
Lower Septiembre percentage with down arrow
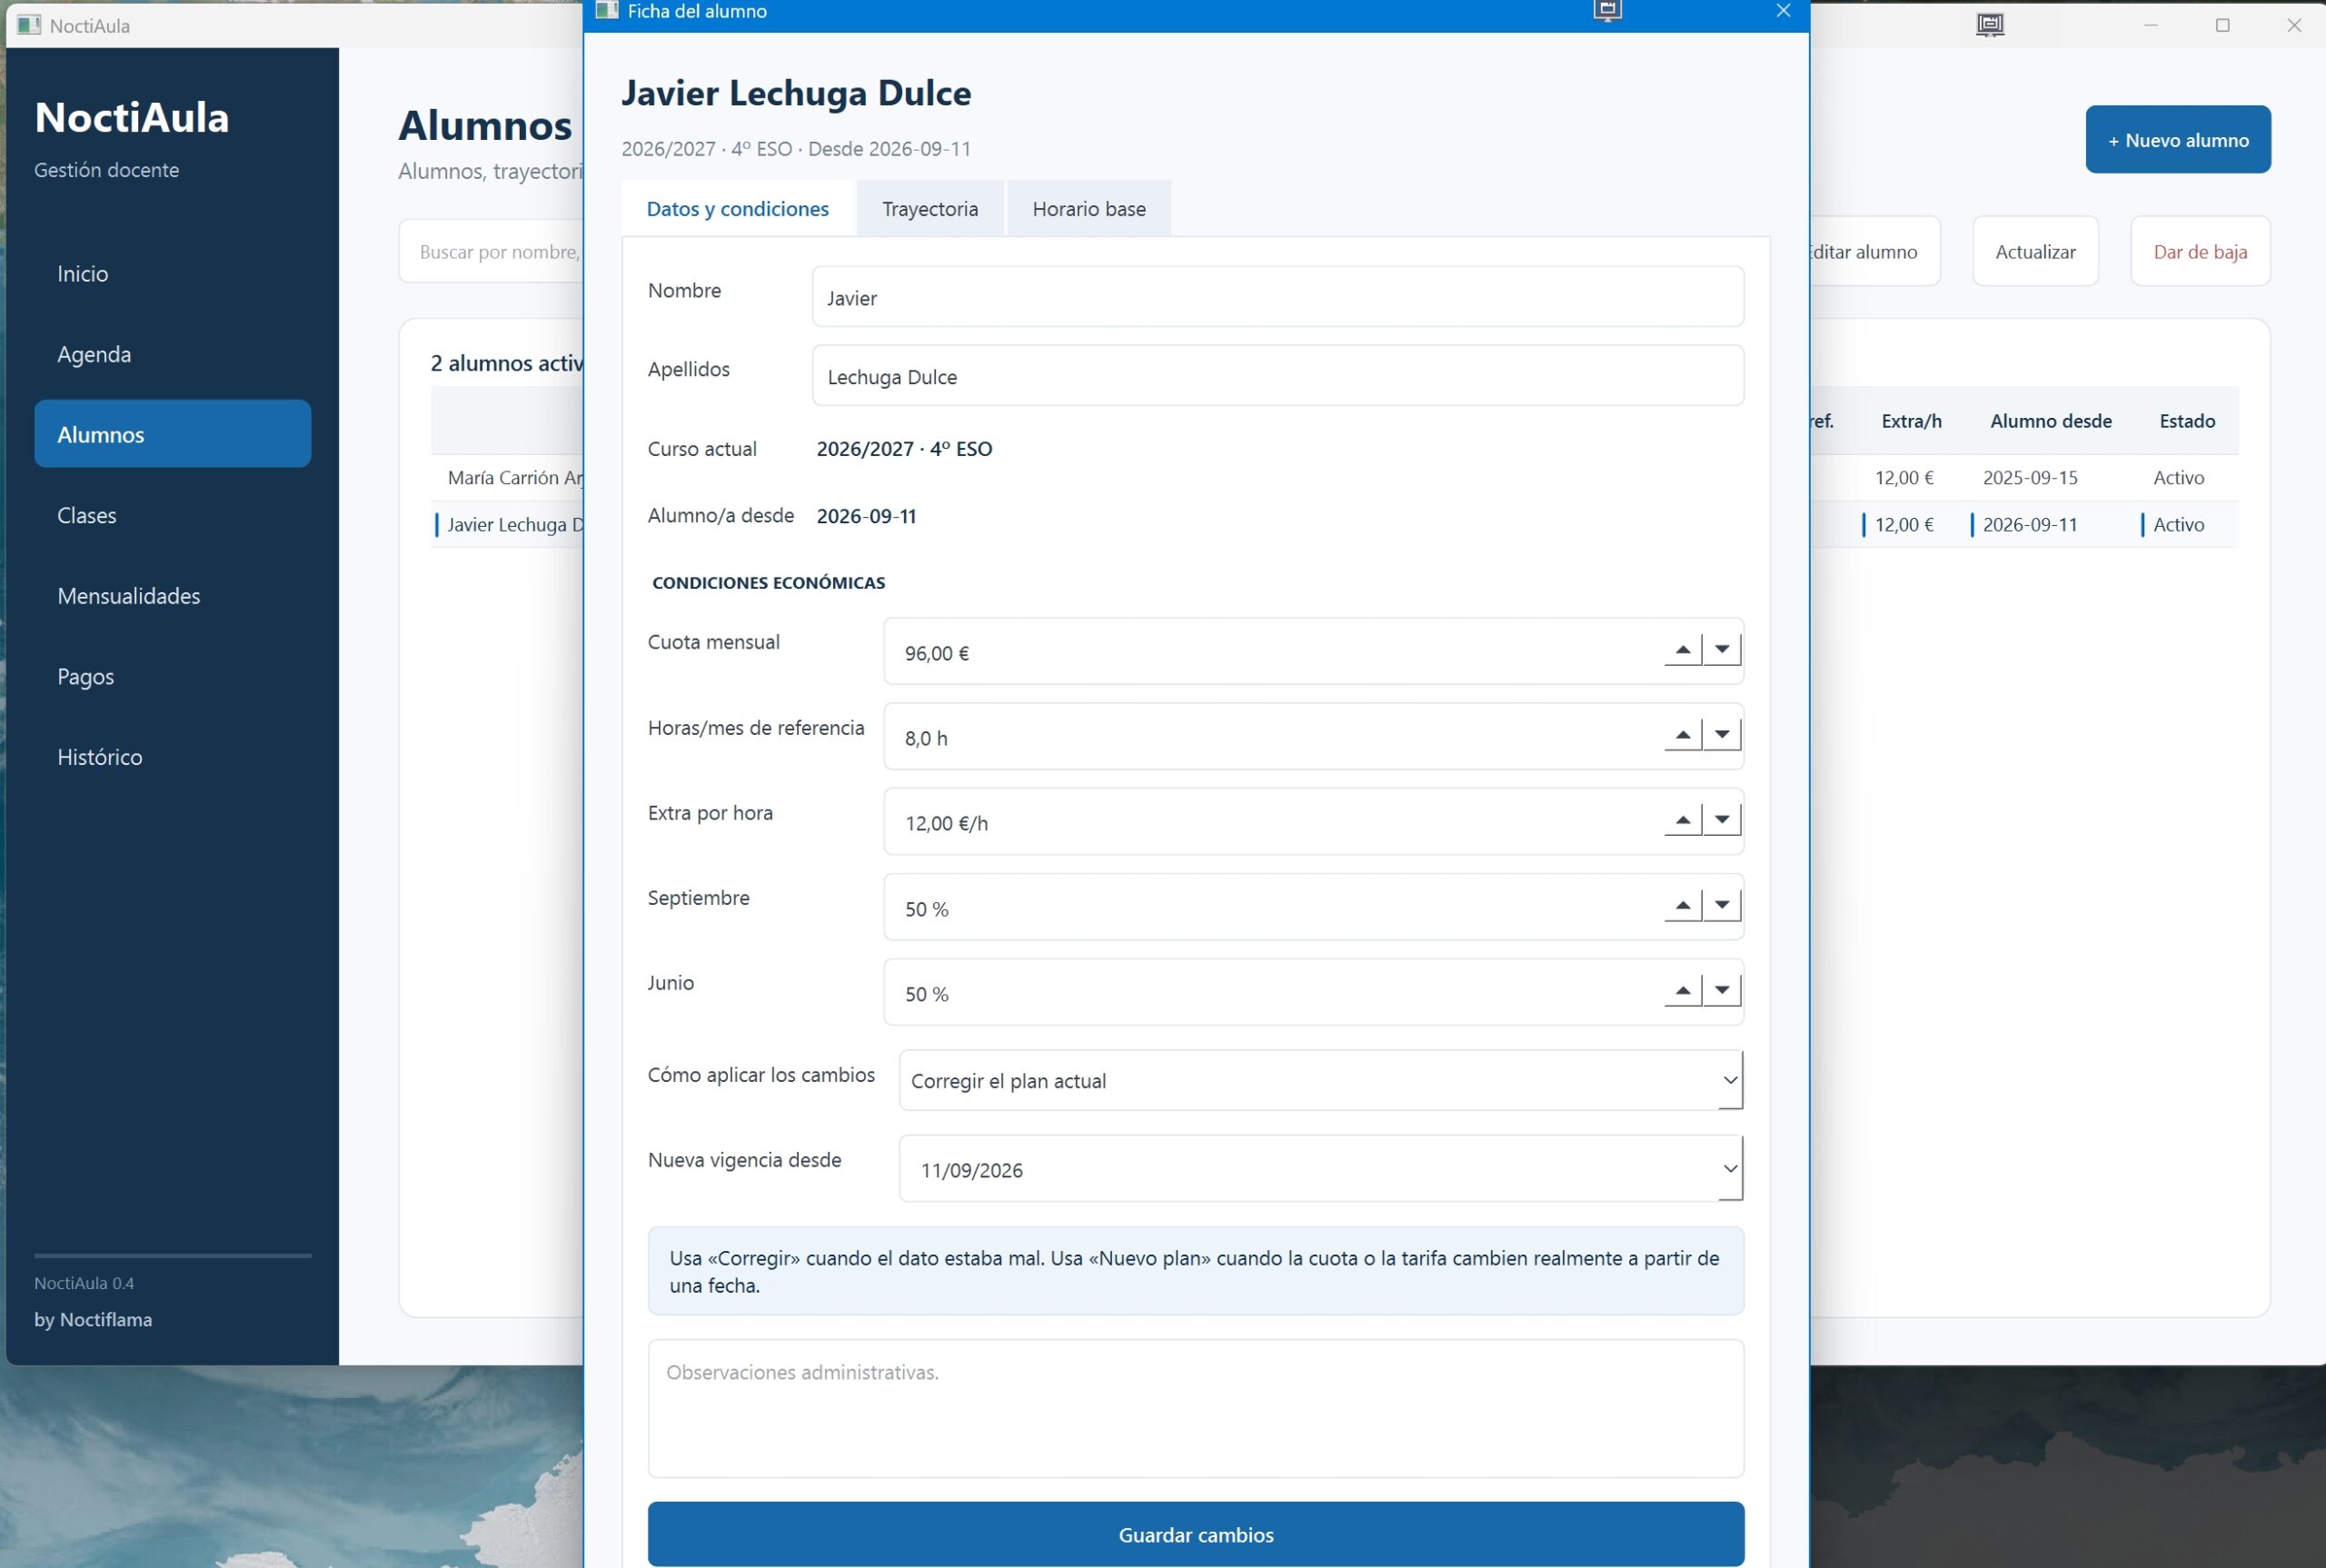1721,906
